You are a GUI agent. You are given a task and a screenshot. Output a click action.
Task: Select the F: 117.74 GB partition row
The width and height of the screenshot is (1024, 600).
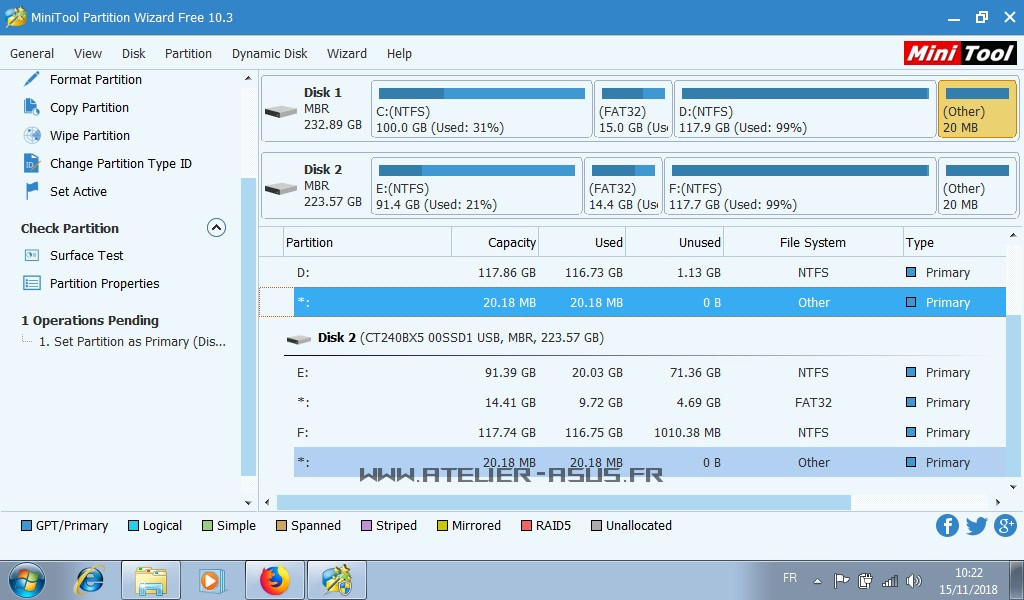(x=632, y=432)
